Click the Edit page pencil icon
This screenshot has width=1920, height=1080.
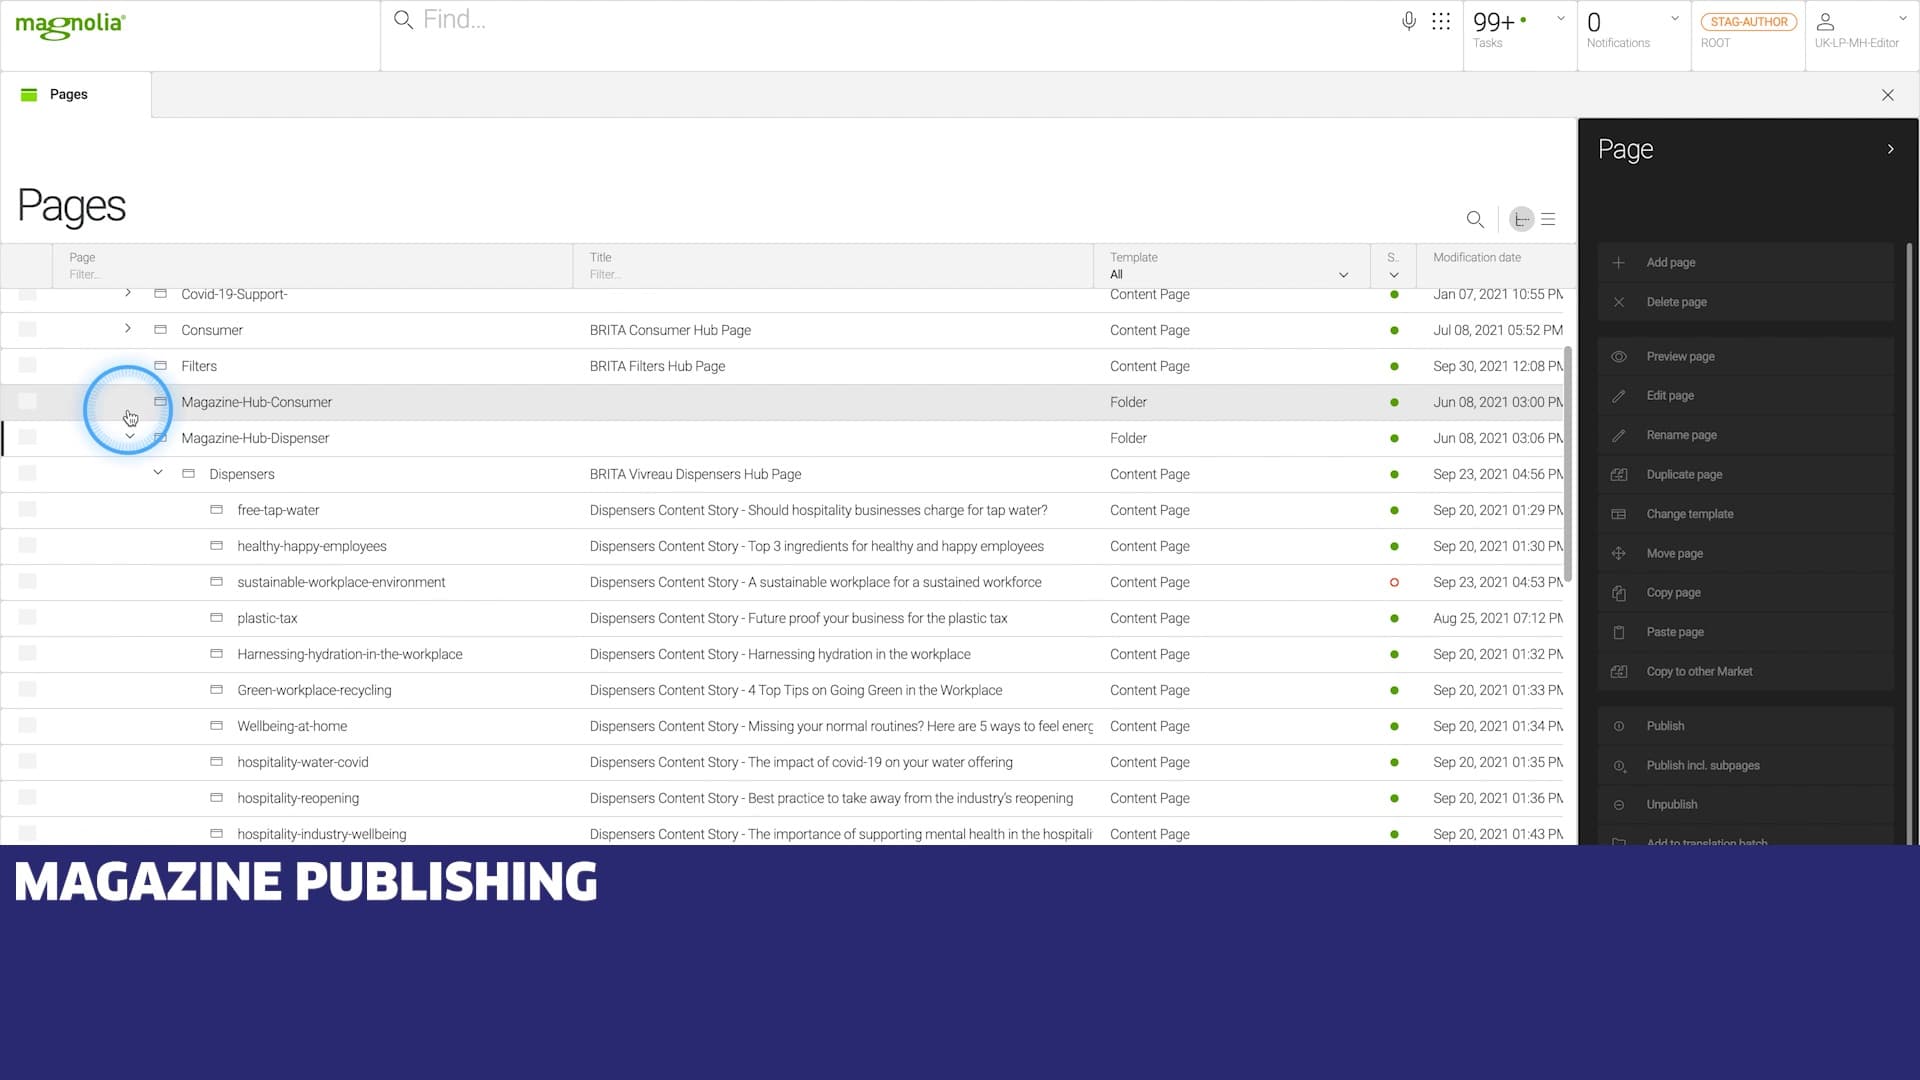[1619, 396]
